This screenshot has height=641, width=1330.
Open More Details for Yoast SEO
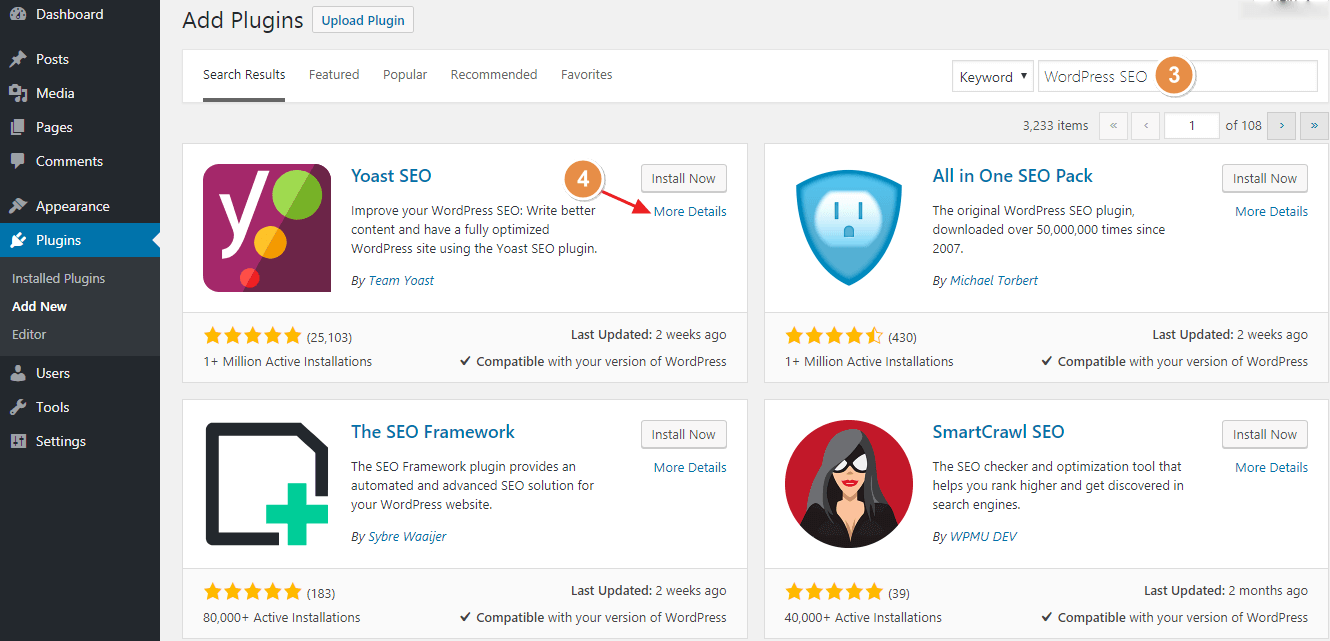(x=690, y=211)
